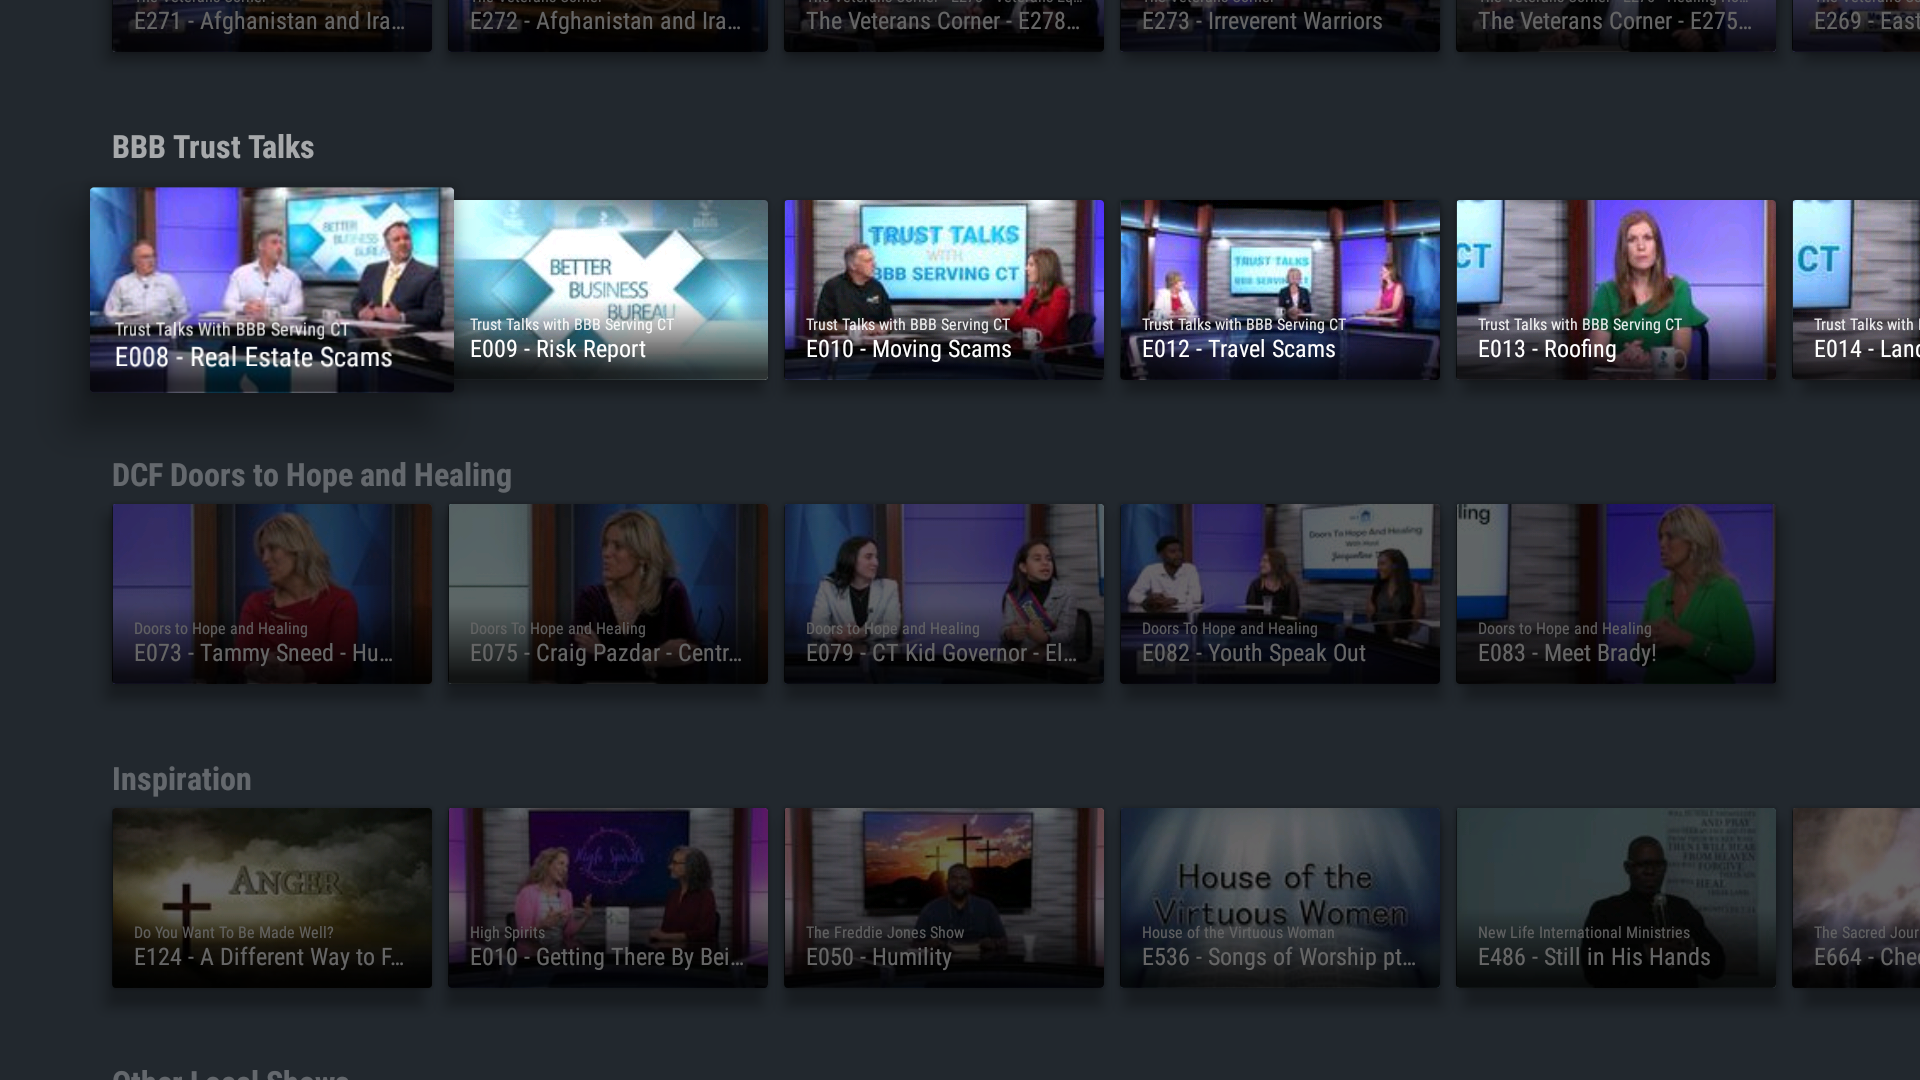Open E079 CT Kid Governor episode
This screenshot has width=1920, height=1080.
[943, 593]
